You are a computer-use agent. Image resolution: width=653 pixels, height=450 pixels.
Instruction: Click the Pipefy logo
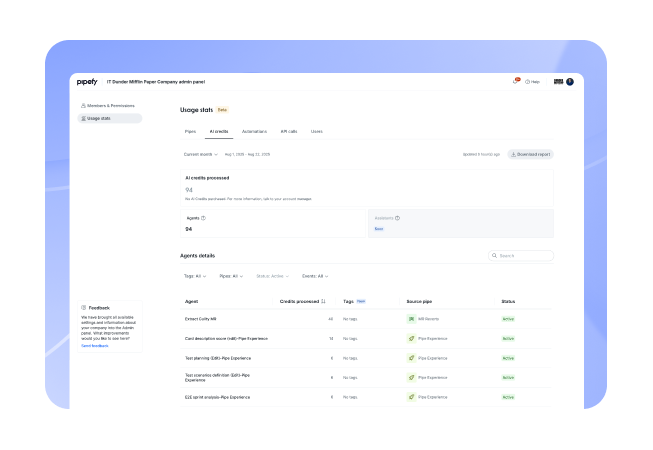click(x=87, y=82)
